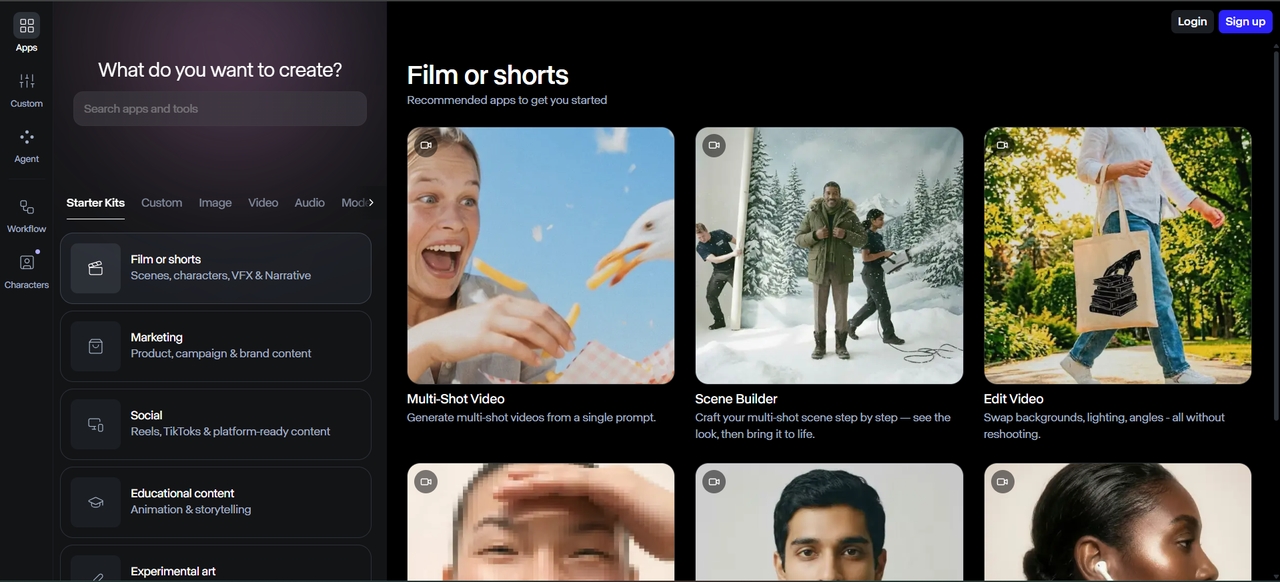Click video camera badge on Multi-Shot Video card
This screenshot has height=582, width=1280.
coord(425,145)
